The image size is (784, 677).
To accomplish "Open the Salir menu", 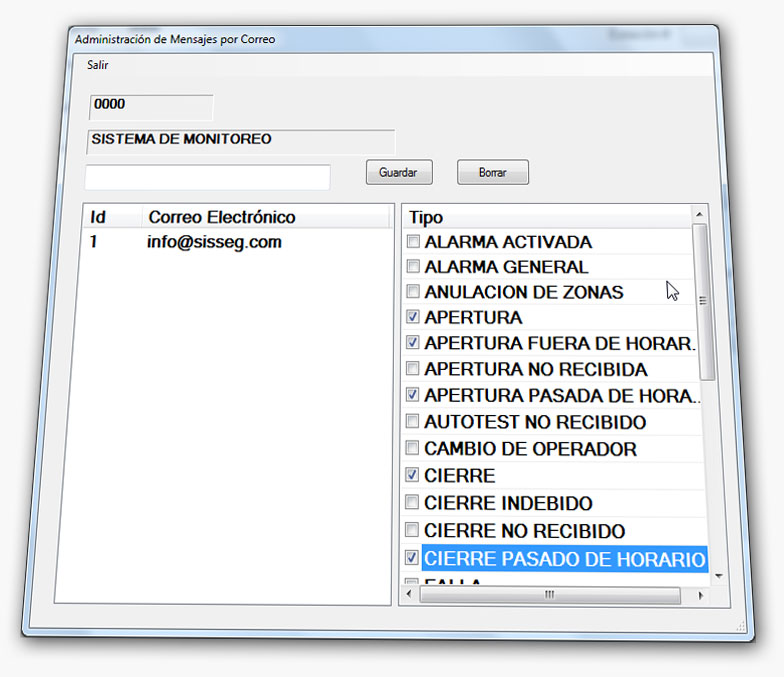I will point(97,65).
